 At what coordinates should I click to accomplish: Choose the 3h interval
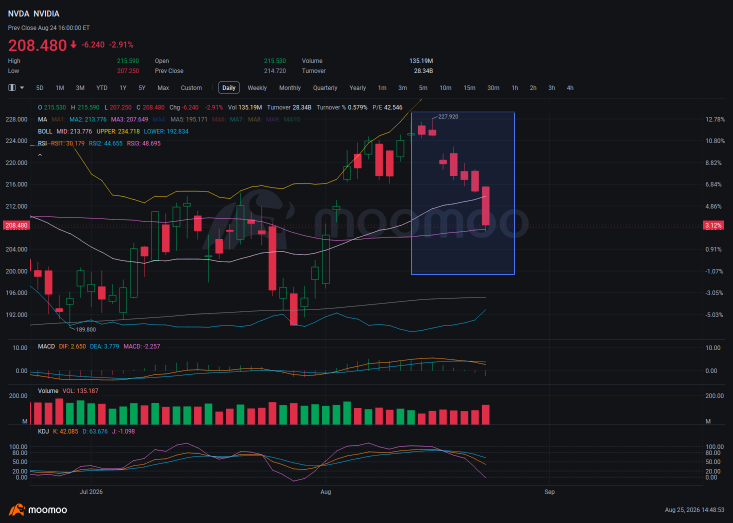552,88
